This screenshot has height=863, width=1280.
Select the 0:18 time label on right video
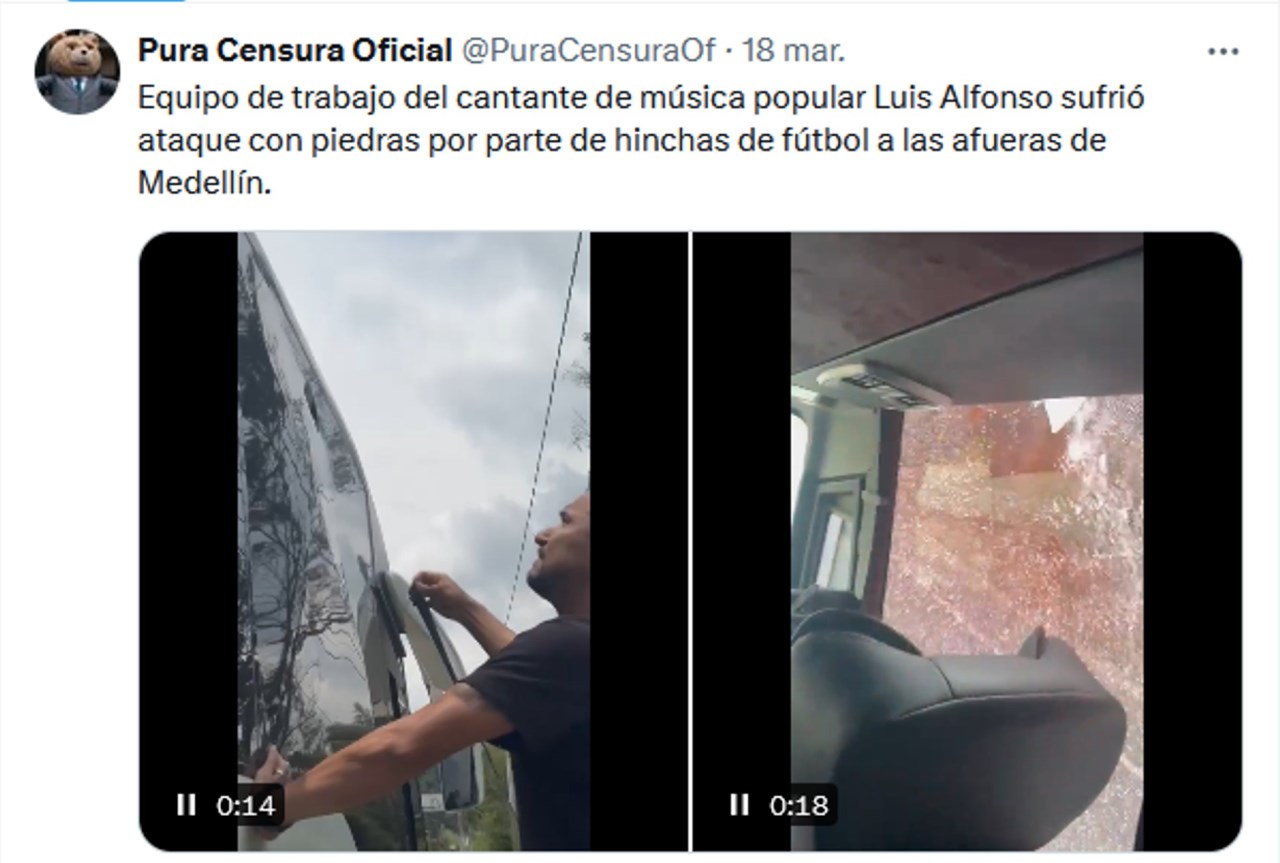tap(800, 805)
